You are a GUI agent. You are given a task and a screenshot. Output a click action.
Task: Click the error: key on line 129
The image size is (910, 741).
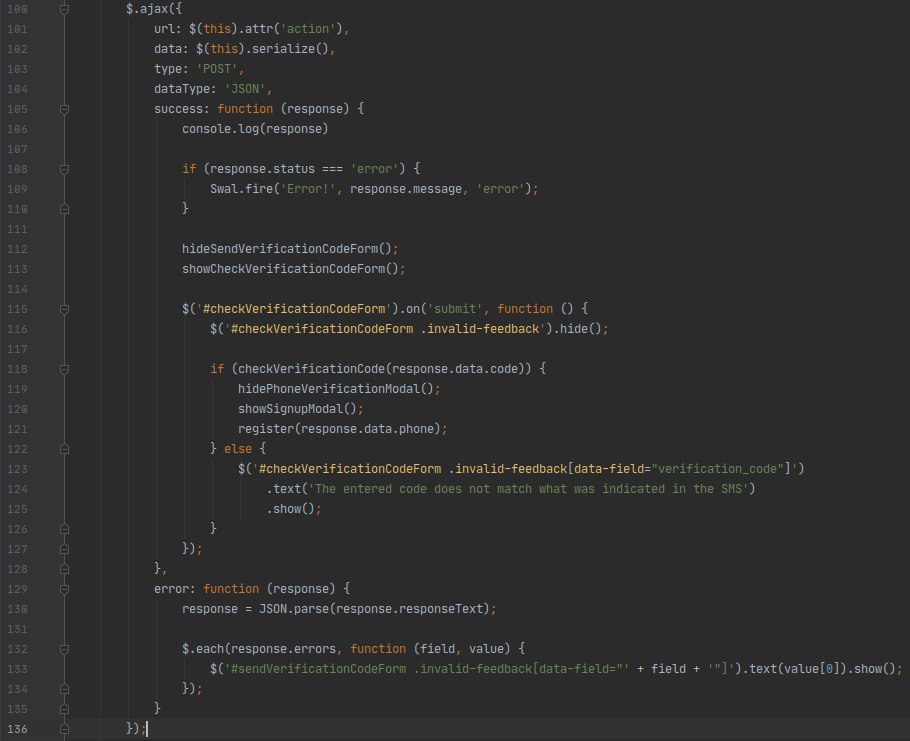tap(175, 589)
